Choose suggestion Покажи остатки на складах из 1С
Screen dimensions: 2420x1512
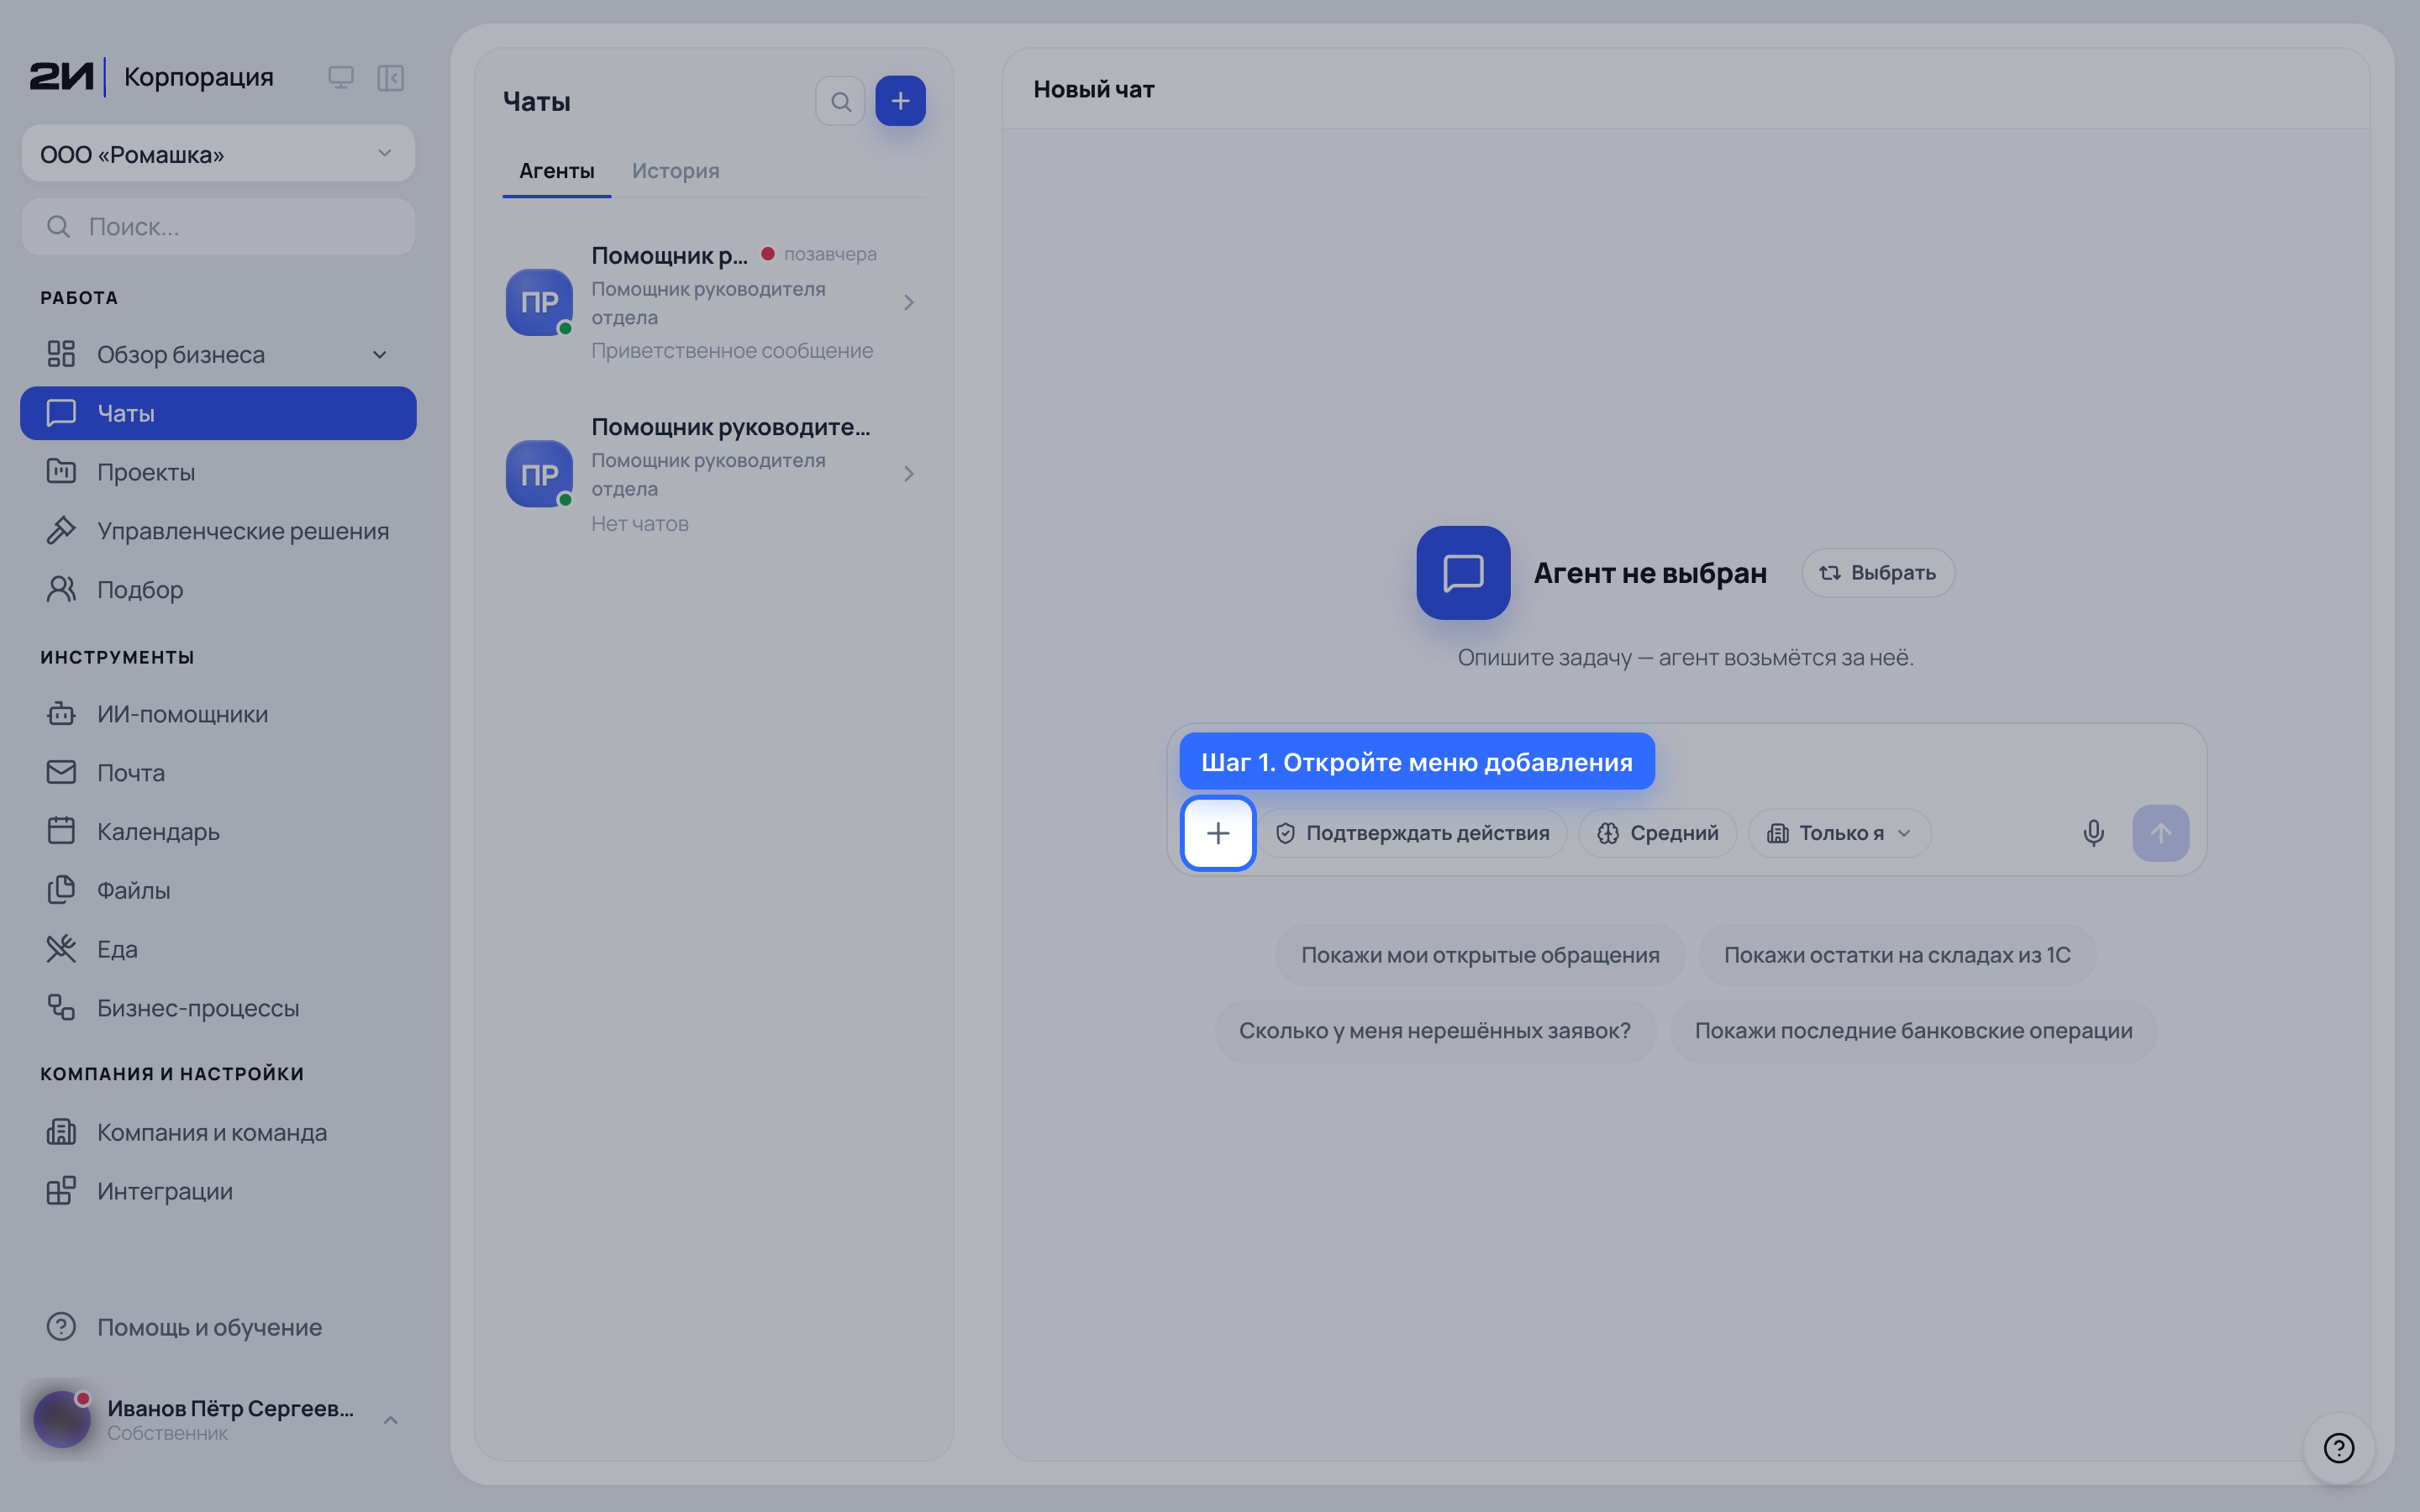tap(1897, 955)
